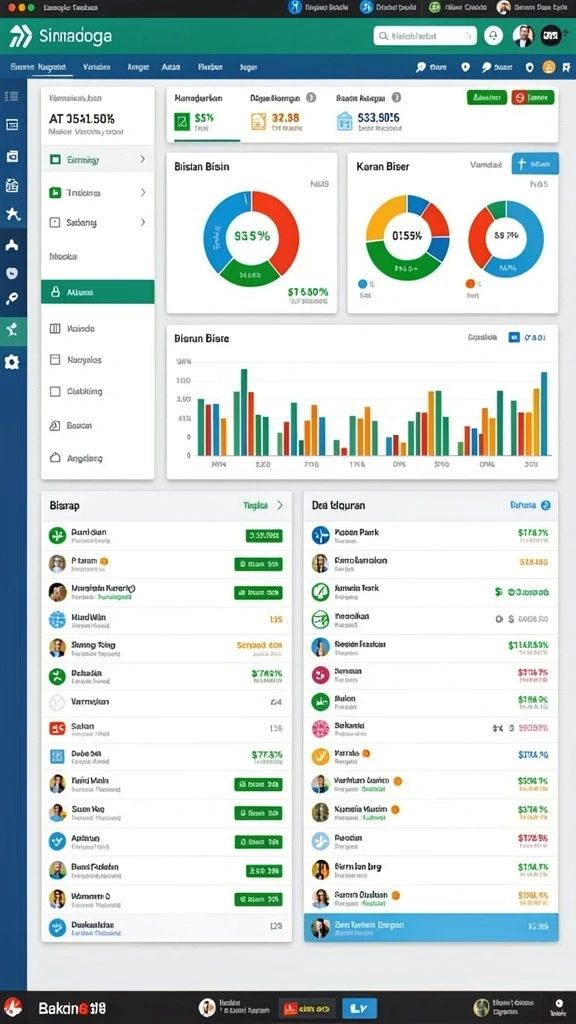Open the Varidat dropdown in the Karan Biser panel
This screenshot has height=1024, width=576.
[x=487, y=165]
